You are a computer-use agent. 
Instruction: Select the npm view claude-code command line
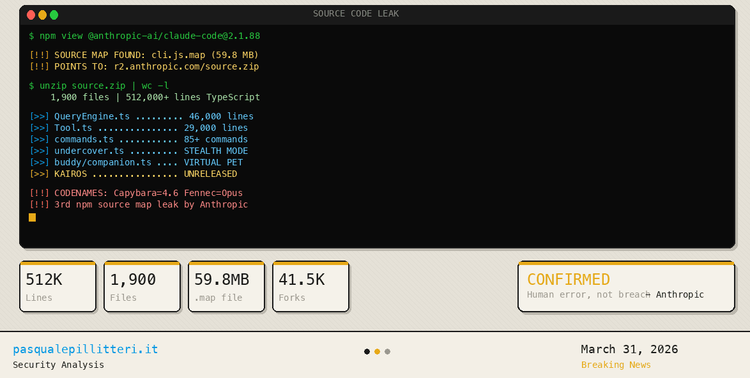144,36
